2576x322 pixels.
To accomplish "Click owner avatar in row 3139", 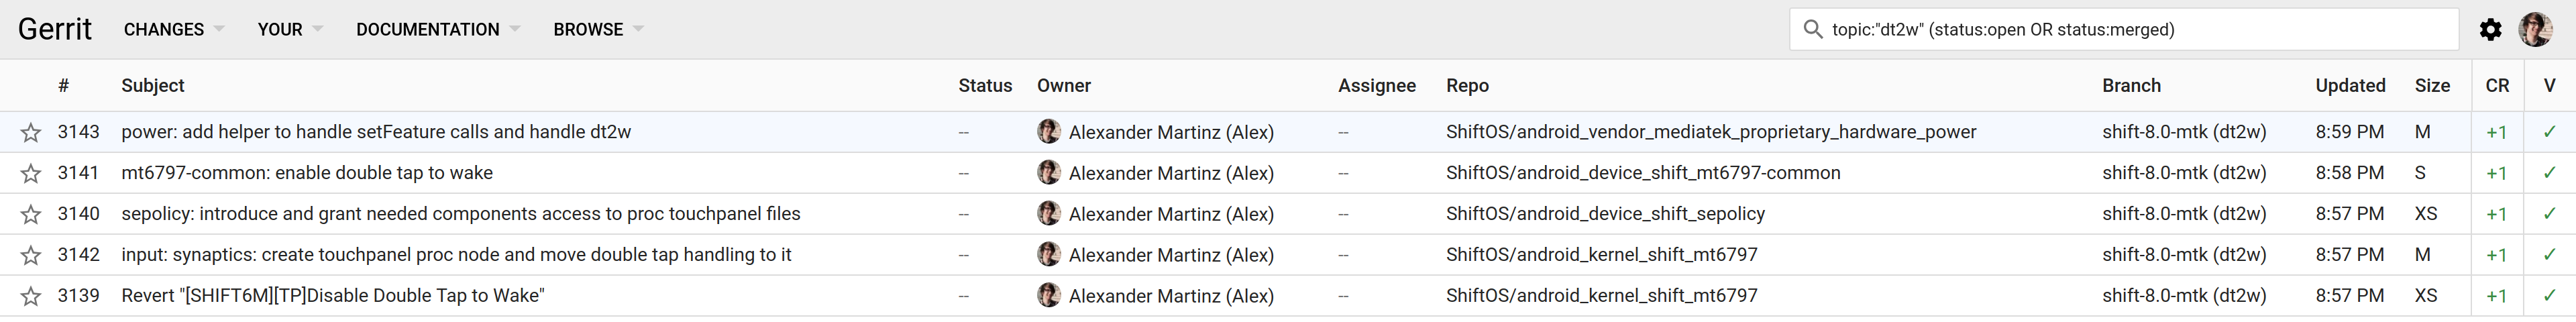I will [x=1049, y=296].
